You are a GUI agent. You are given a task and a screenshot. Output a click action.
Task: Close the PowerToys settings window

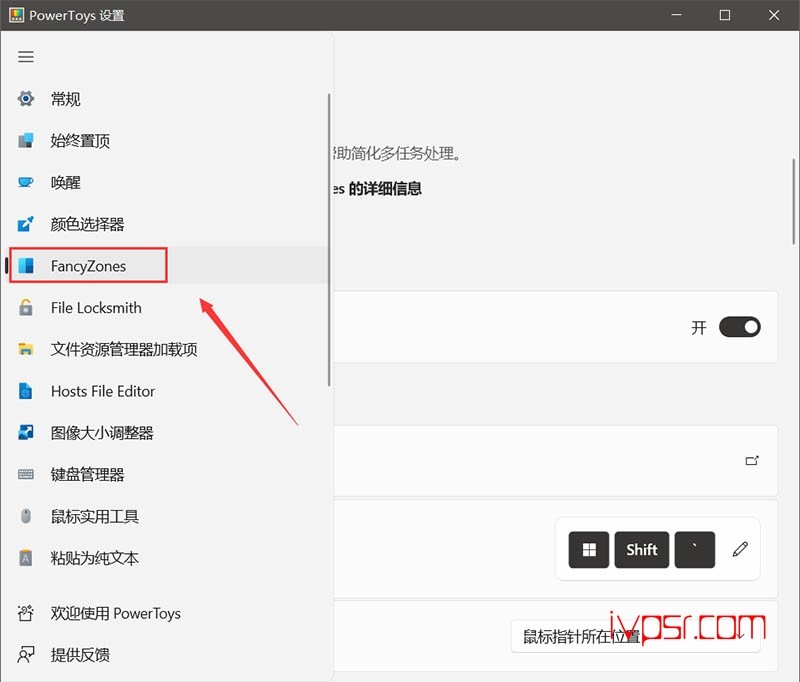773,15
